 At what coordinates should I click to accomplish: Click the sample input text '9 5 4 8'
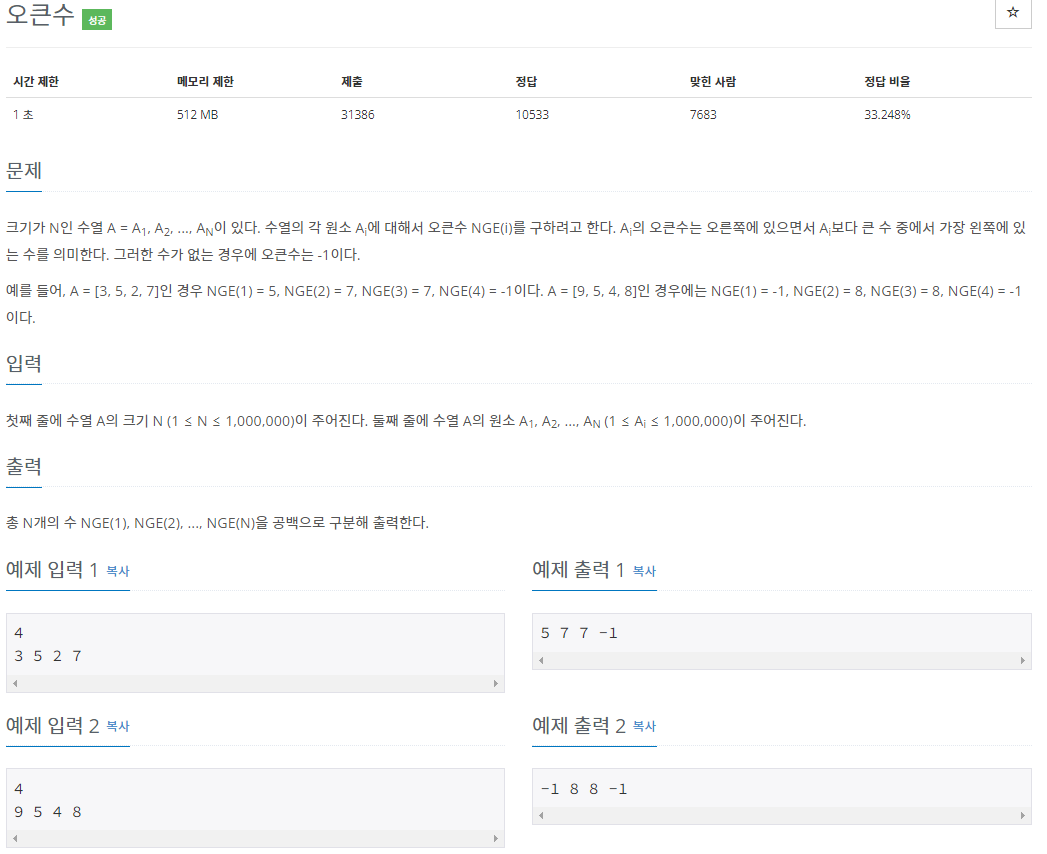tap(48, 812)
